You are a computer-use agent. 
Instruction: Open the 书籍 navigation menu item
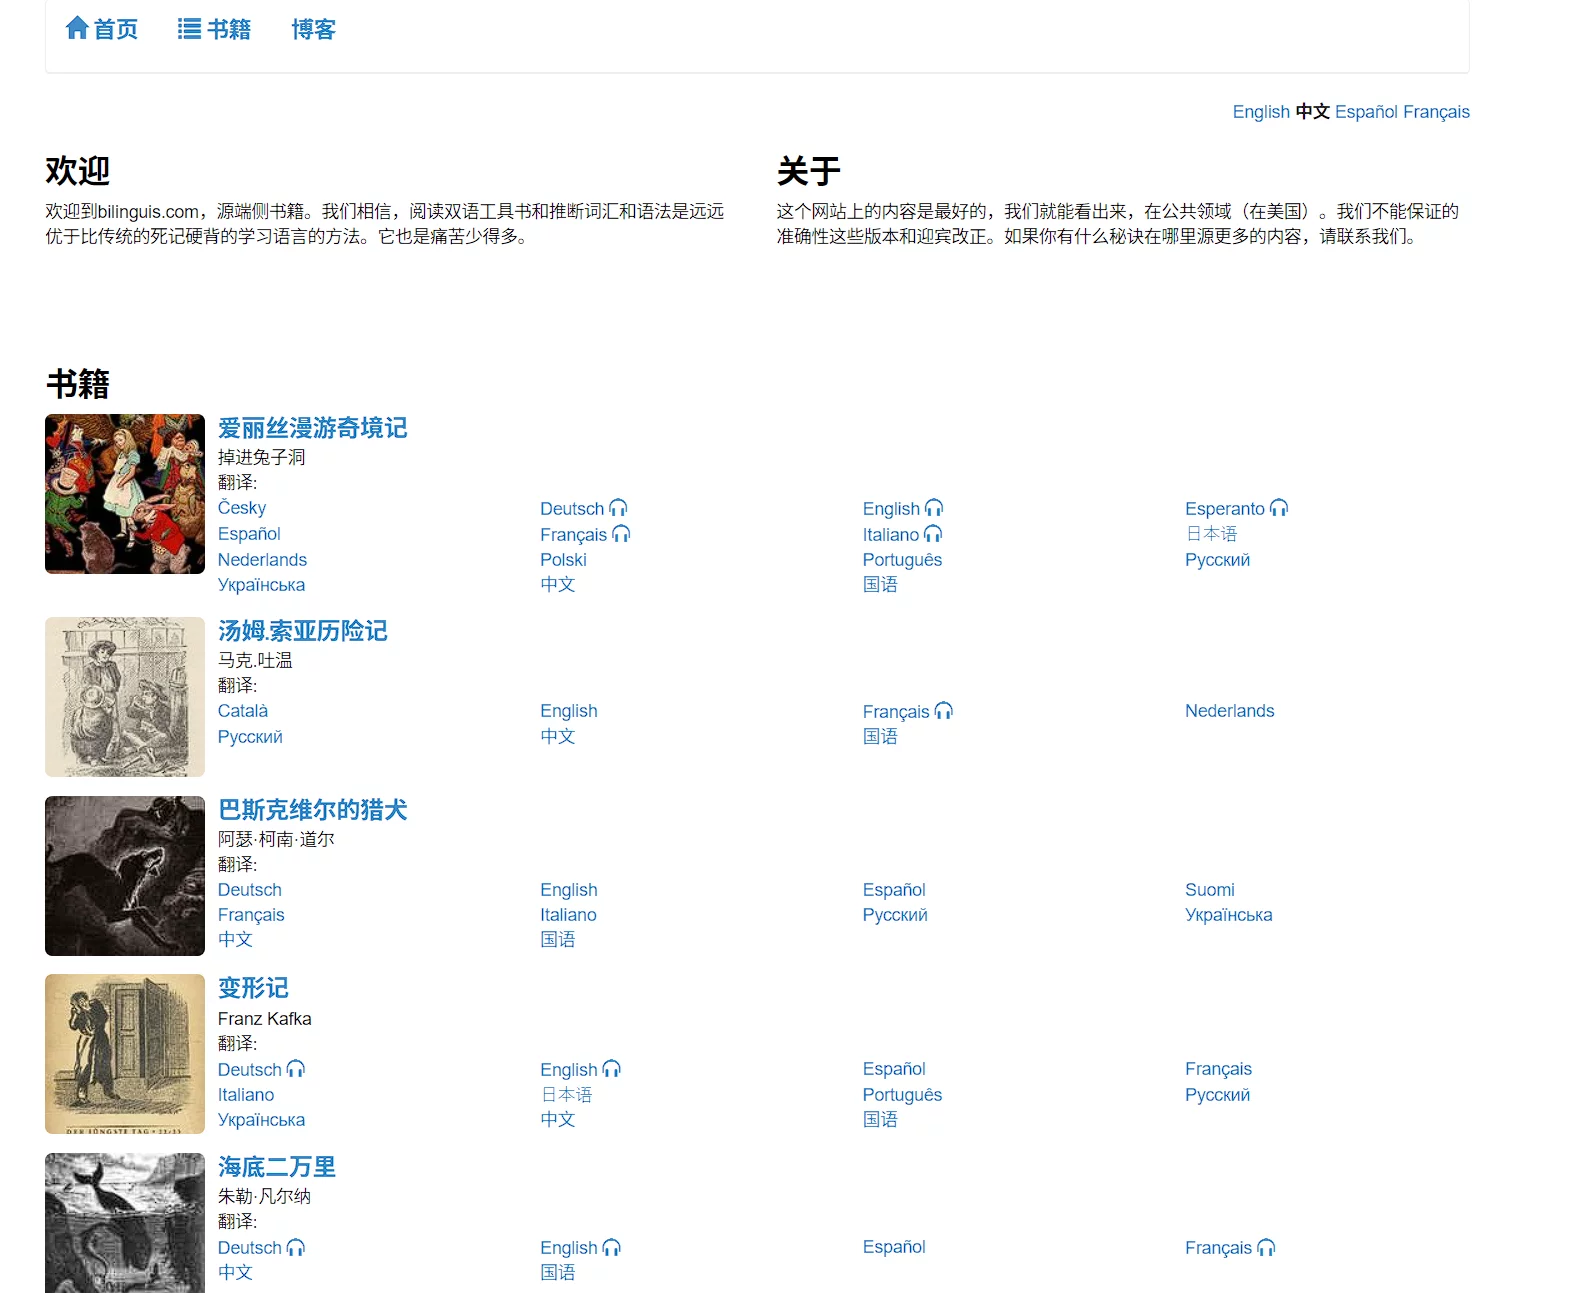click(229, 29)
